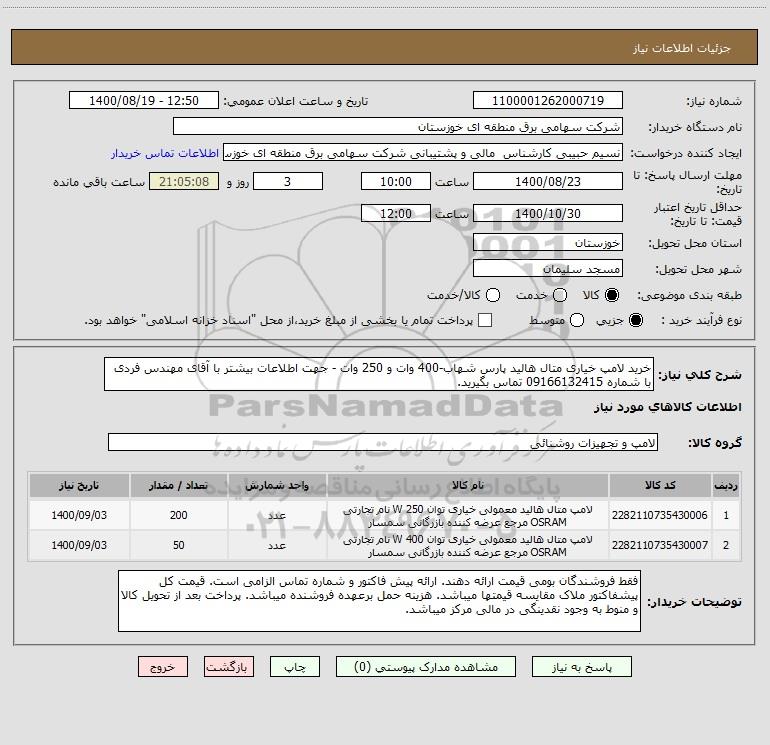The width and height of the screenshot is (770, 745).
Task: Click need date 1400/09/03 in row 1
Action: 79,515
